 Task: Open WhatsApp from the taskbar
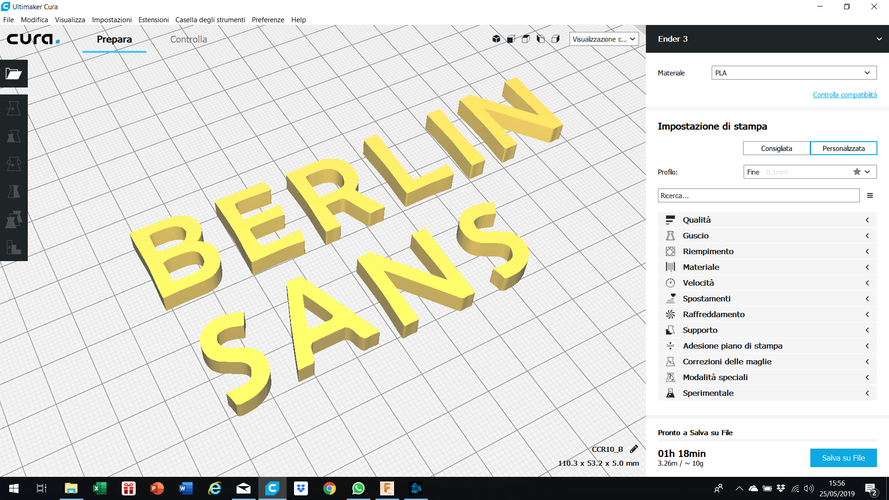pos(358,488)
